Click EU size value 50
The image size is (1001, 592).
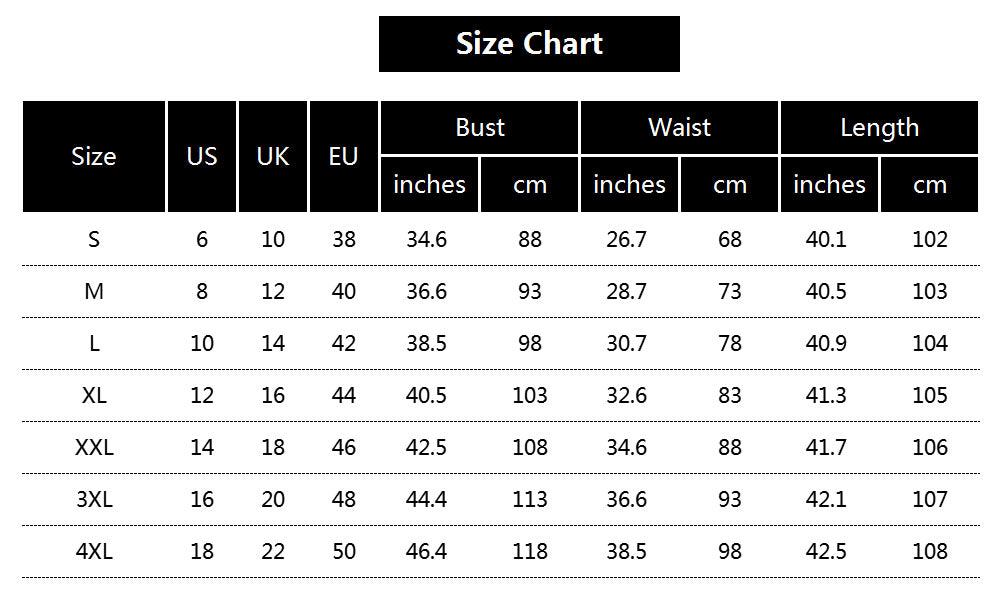[x=343, y=551]
